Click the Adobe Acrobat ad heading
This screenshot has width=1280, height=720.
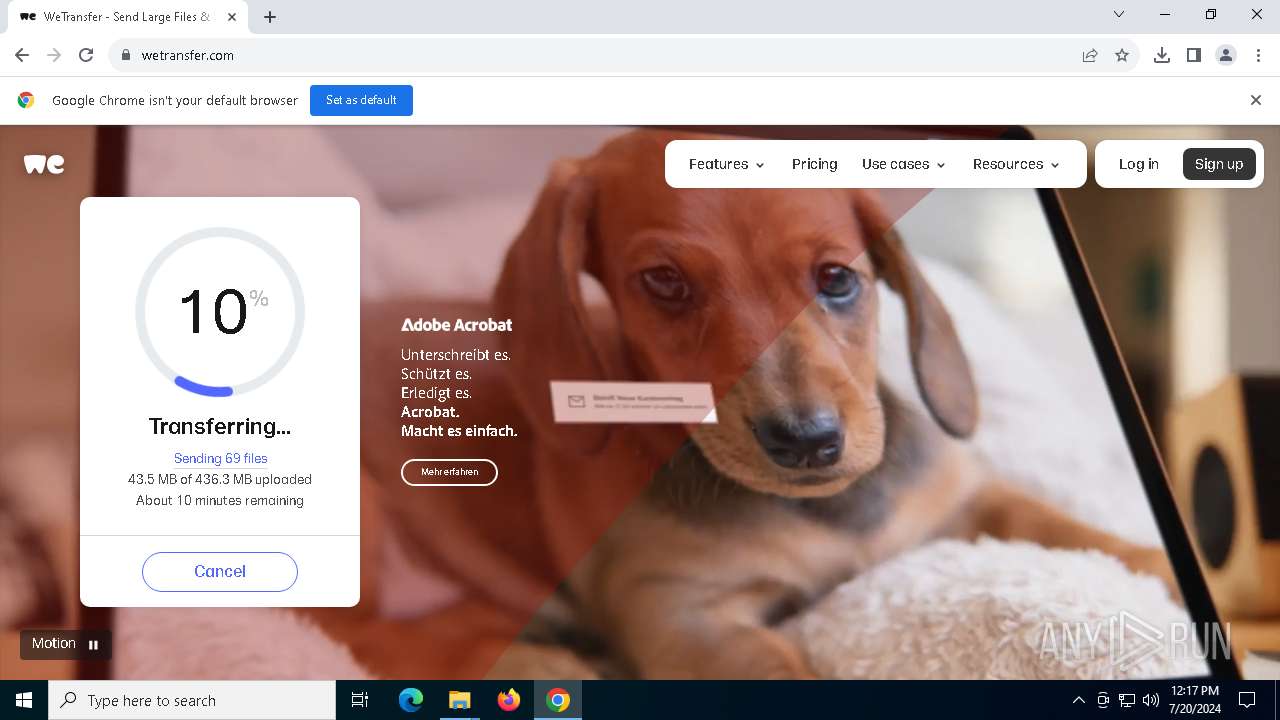[x=457, y=325]
